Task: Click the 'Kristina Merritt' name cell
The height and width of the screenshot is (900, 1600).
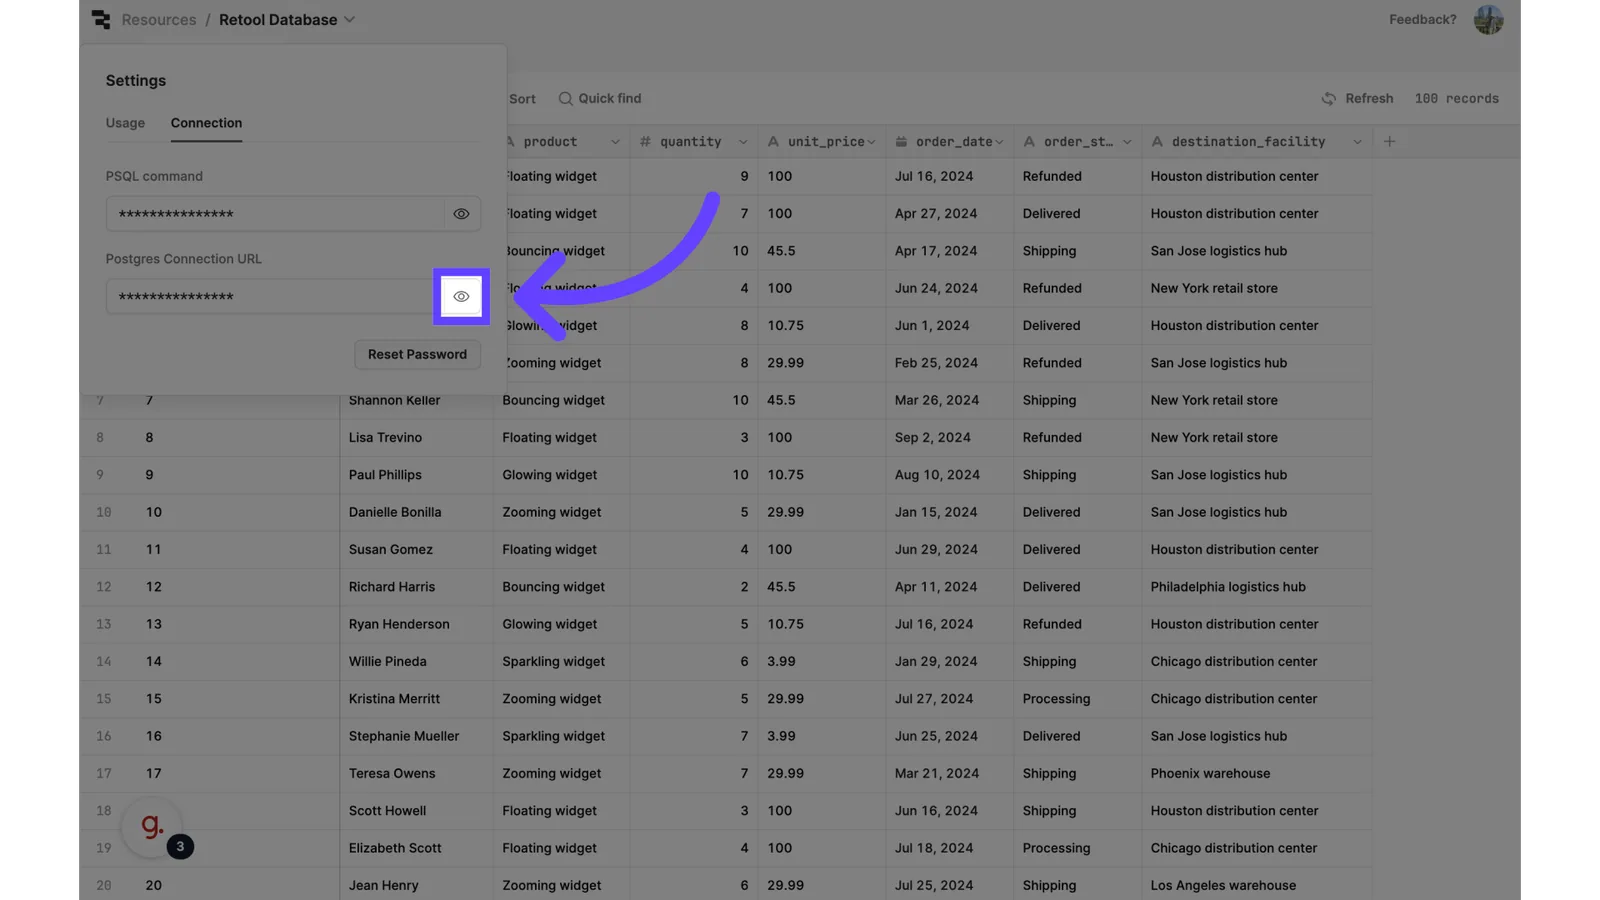Action: (416, 699)
